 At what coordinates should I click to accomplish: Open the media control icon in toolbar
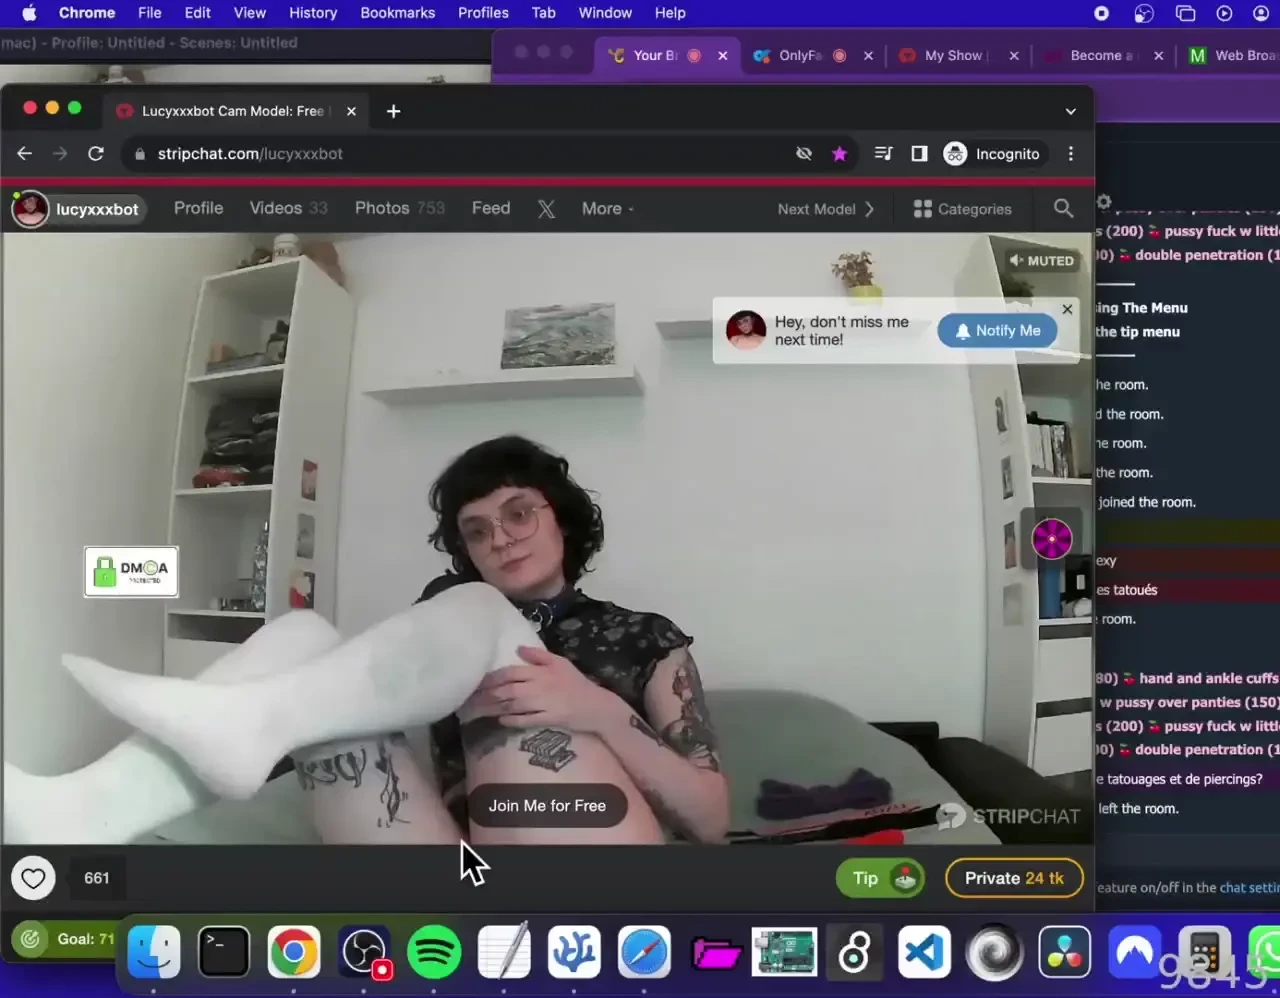click(x=883, y=153)
